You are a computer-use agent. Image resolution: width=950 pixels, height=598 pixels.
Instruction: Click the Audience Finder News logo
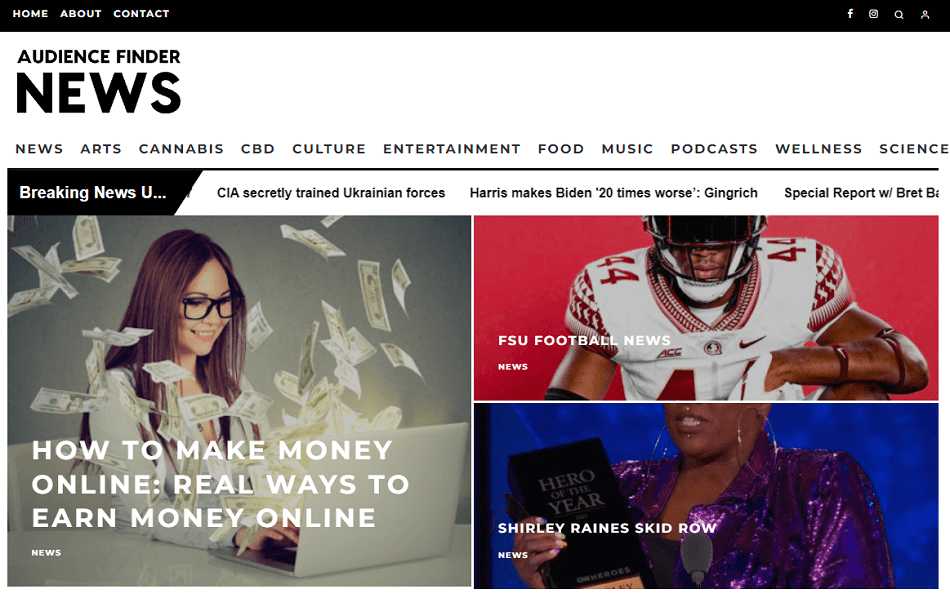click(99, 81)
